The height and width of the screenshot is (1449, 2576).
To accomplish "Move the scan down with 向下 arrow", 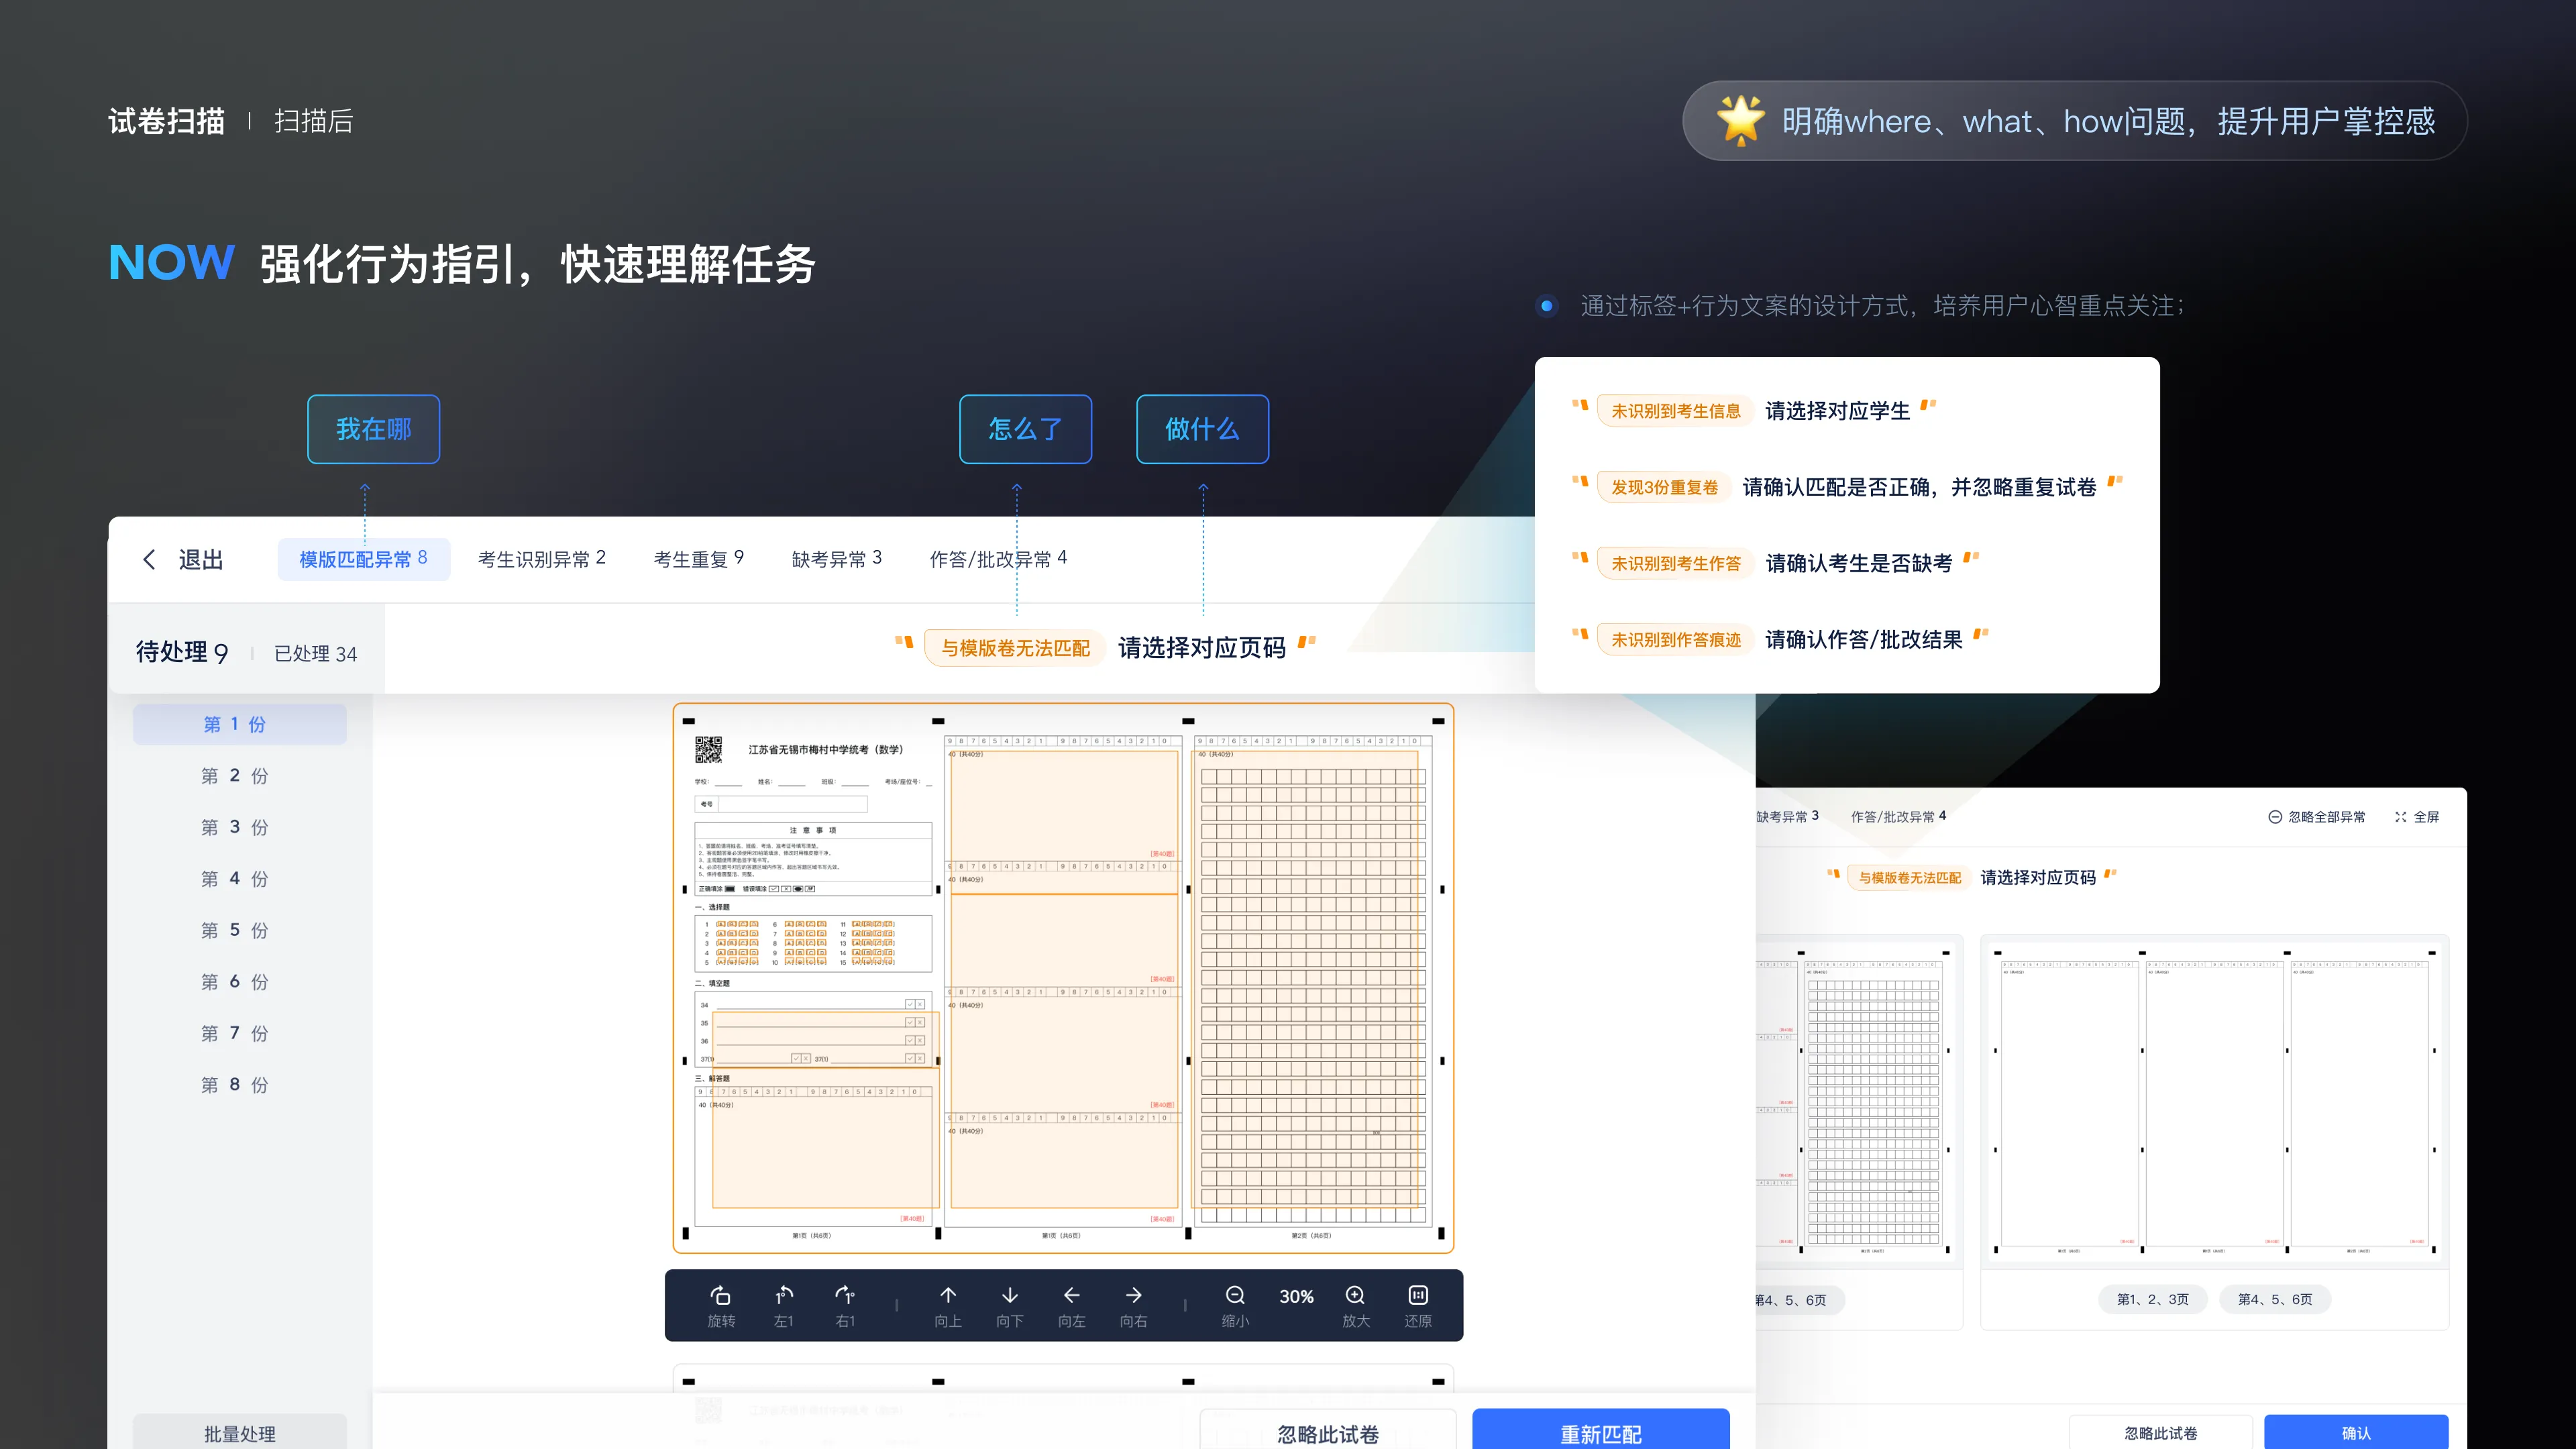I will 1010,1295.
